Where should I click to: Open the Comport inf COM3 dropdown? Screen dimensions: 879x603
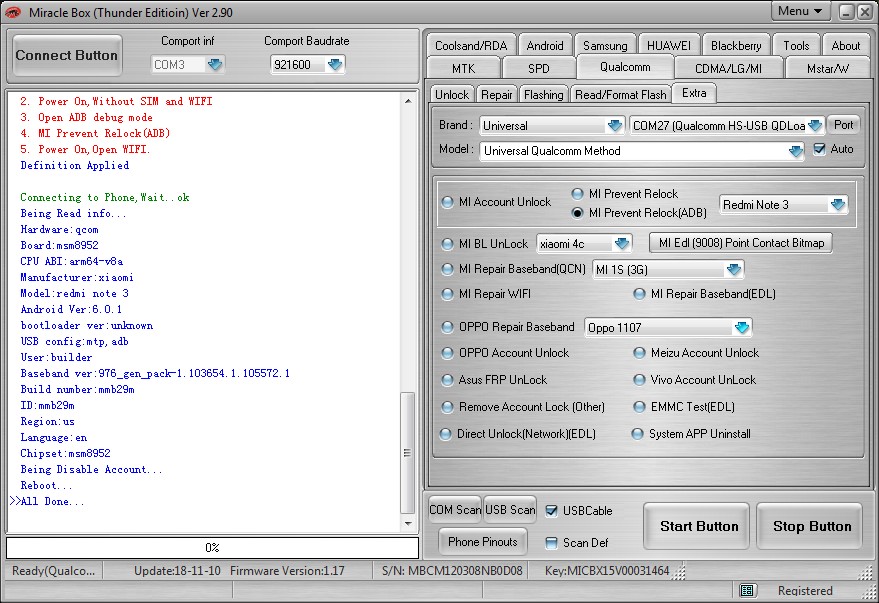tap(215, 64)
